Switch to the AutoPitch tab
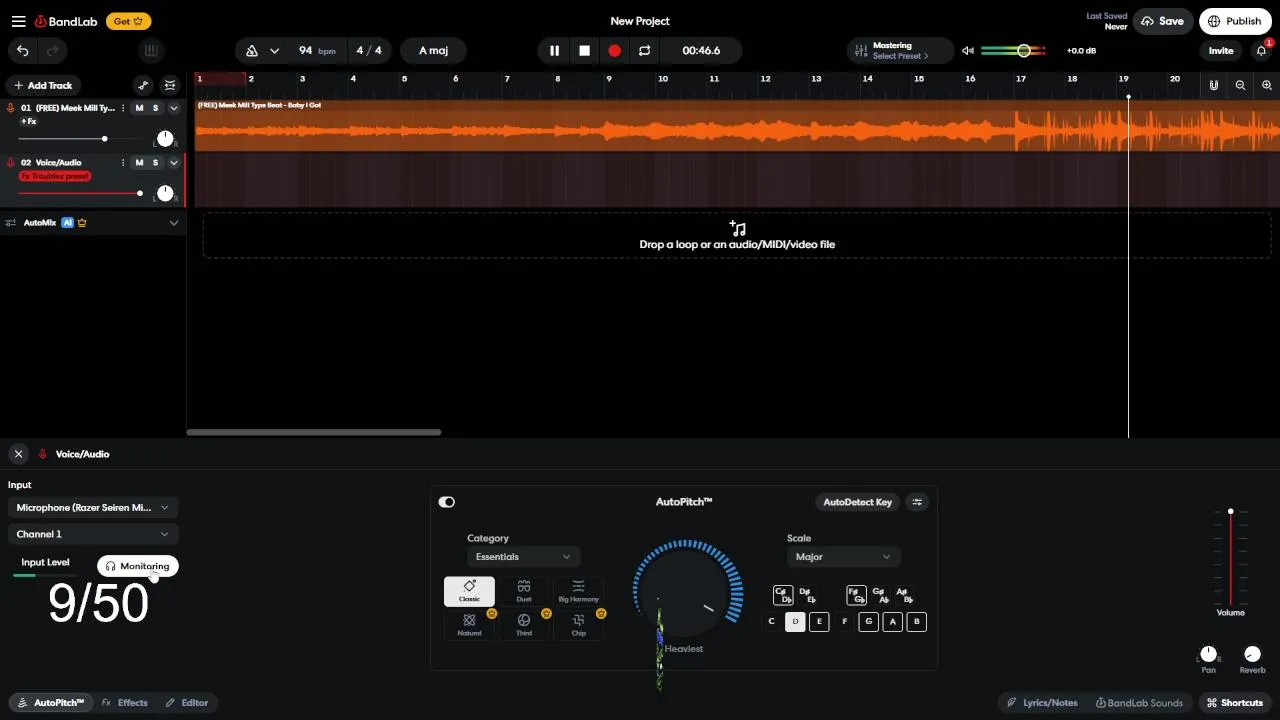1280x720 pixels. [50, 703]
